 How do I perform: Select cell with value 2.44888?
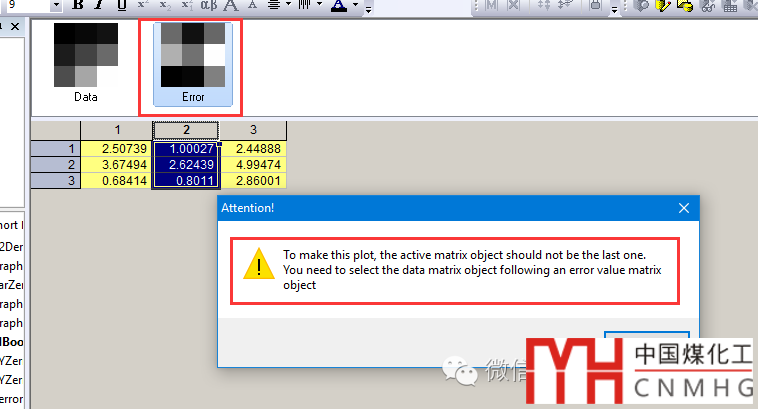tap(253, 148)
